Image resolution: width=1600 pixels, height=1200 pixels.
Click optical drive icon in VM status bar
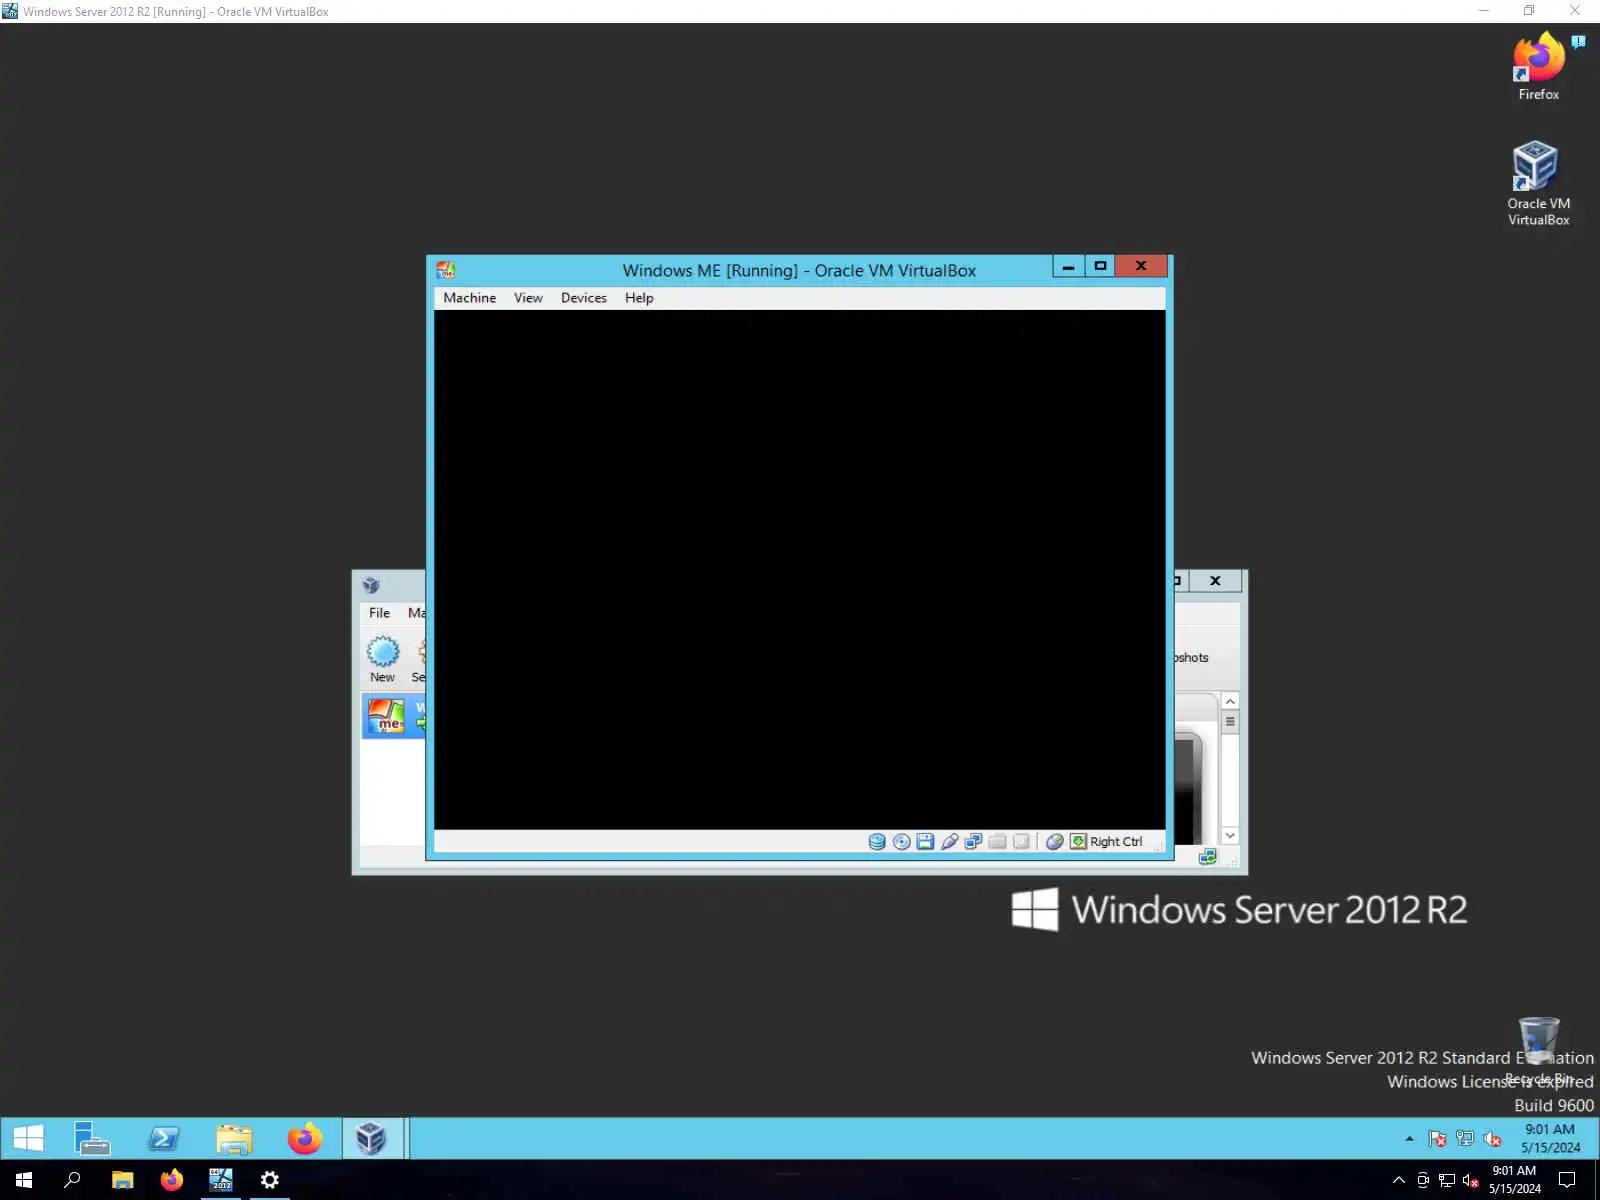(x=901, y=842)
